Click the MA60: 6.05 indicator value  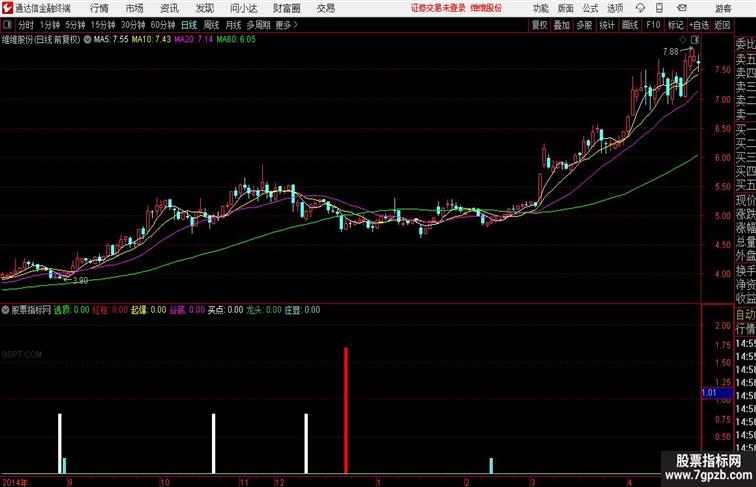[x=236, y=40]
